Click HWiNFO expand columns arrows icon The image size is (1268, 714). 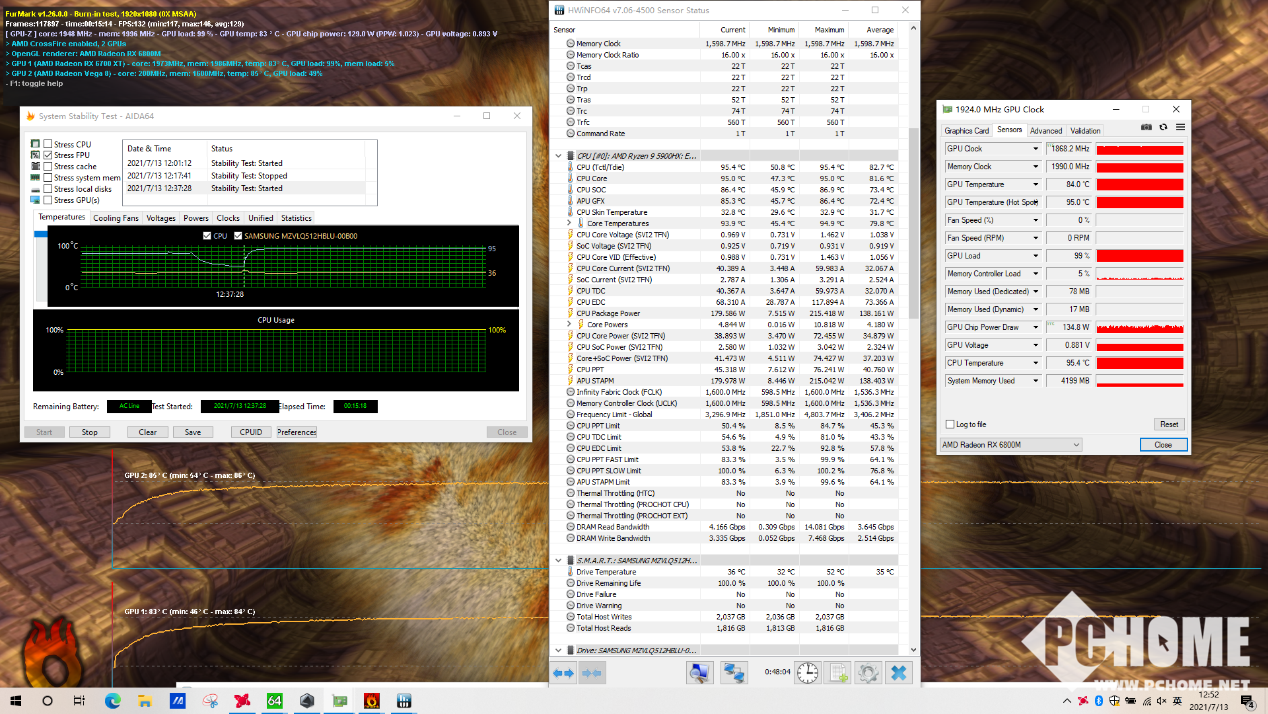(x=564, y=674)
